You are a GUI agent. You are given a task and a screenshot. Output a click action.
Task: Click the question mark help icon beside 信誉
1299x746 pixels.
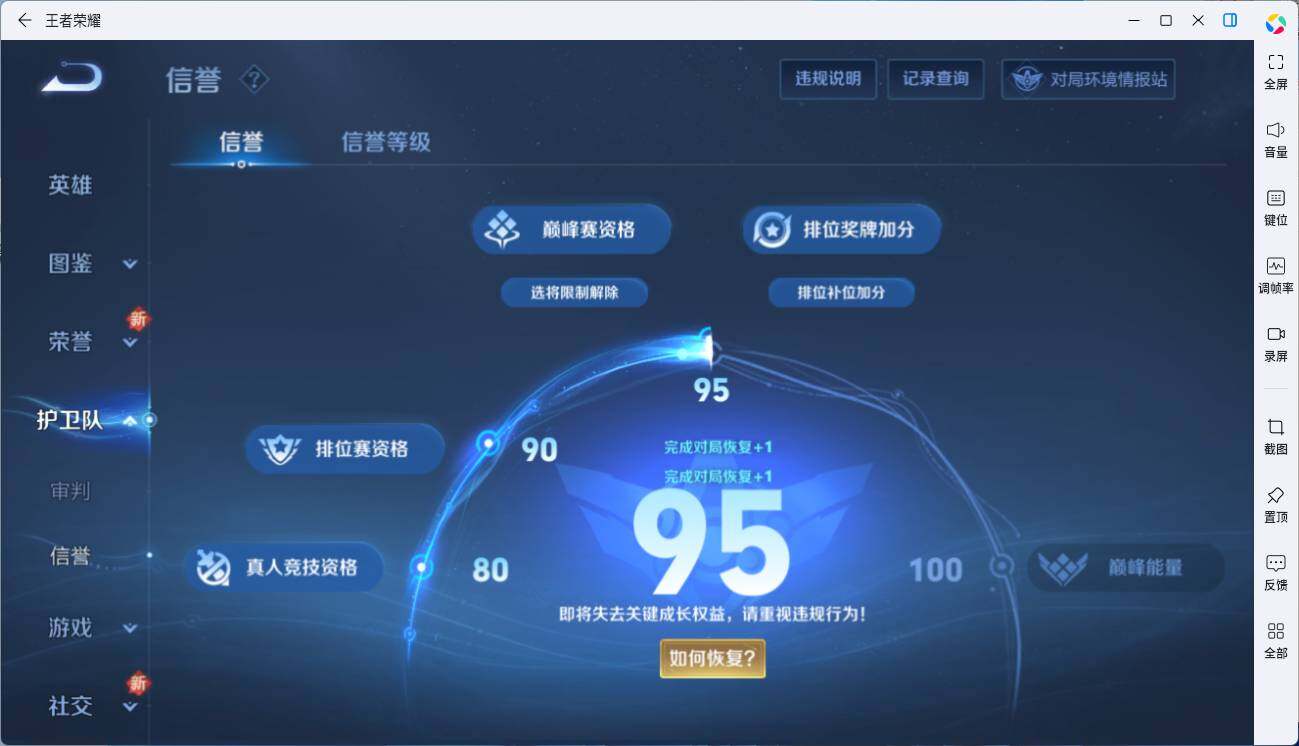[254, 79]
